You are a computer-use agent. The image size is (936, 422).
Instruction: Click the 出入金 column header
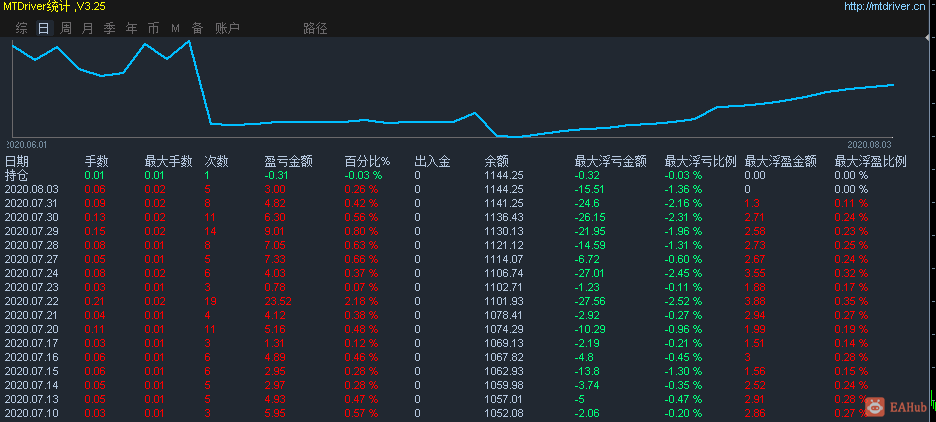[x=432, y=161]
